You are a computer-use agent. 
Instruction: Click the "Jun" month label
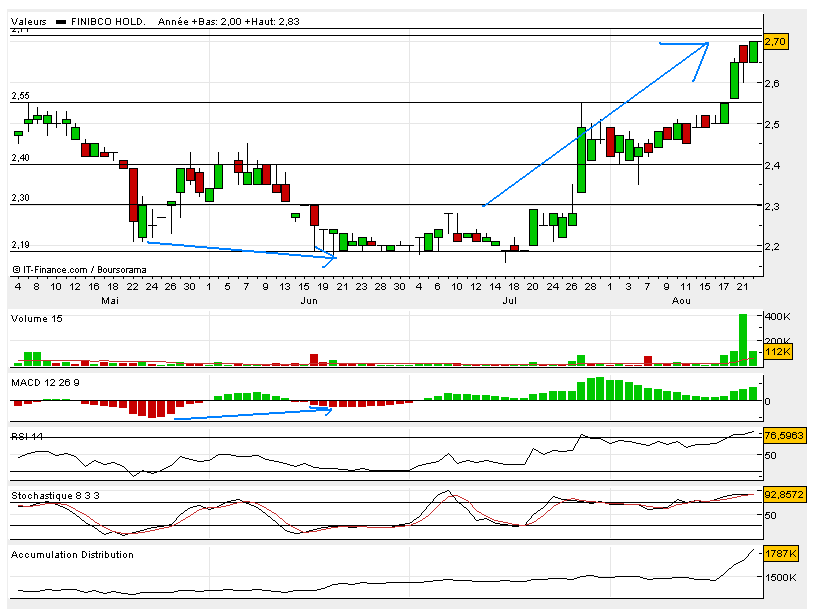tap(309, 301)
